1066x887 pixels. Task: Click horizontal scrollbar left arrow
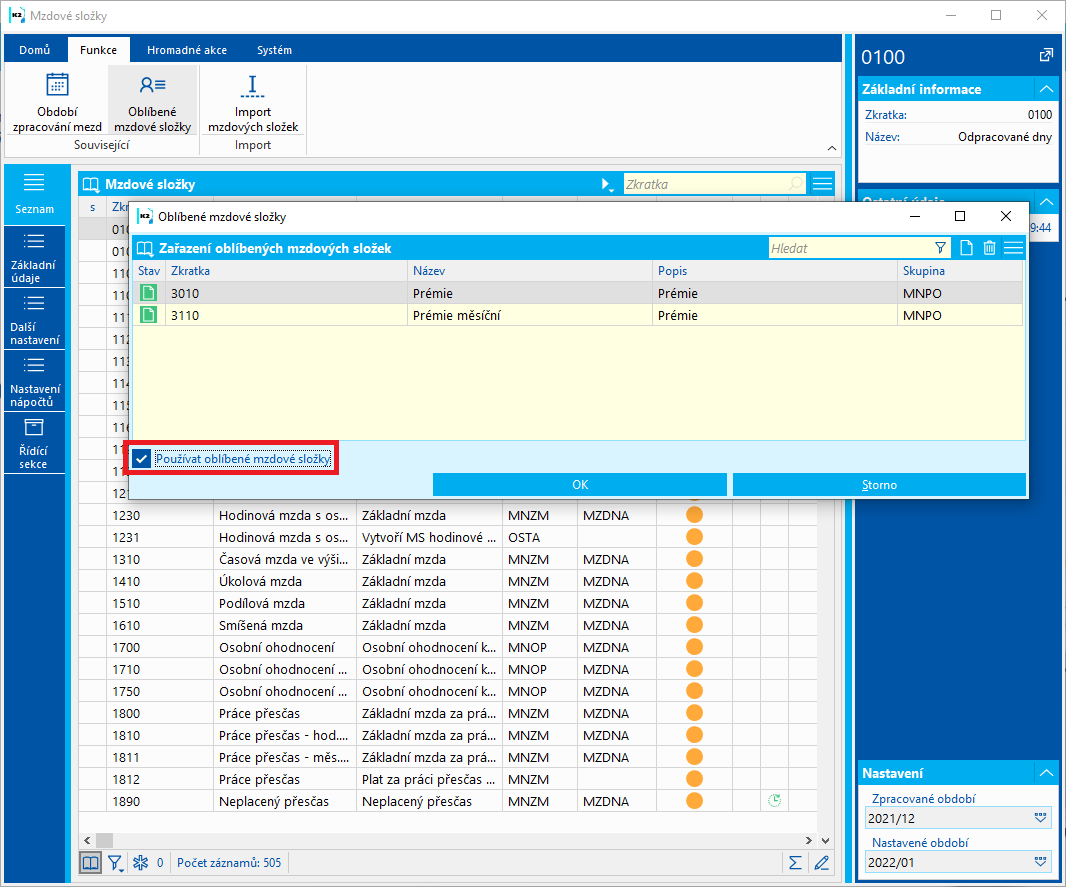tap(87, 840)
